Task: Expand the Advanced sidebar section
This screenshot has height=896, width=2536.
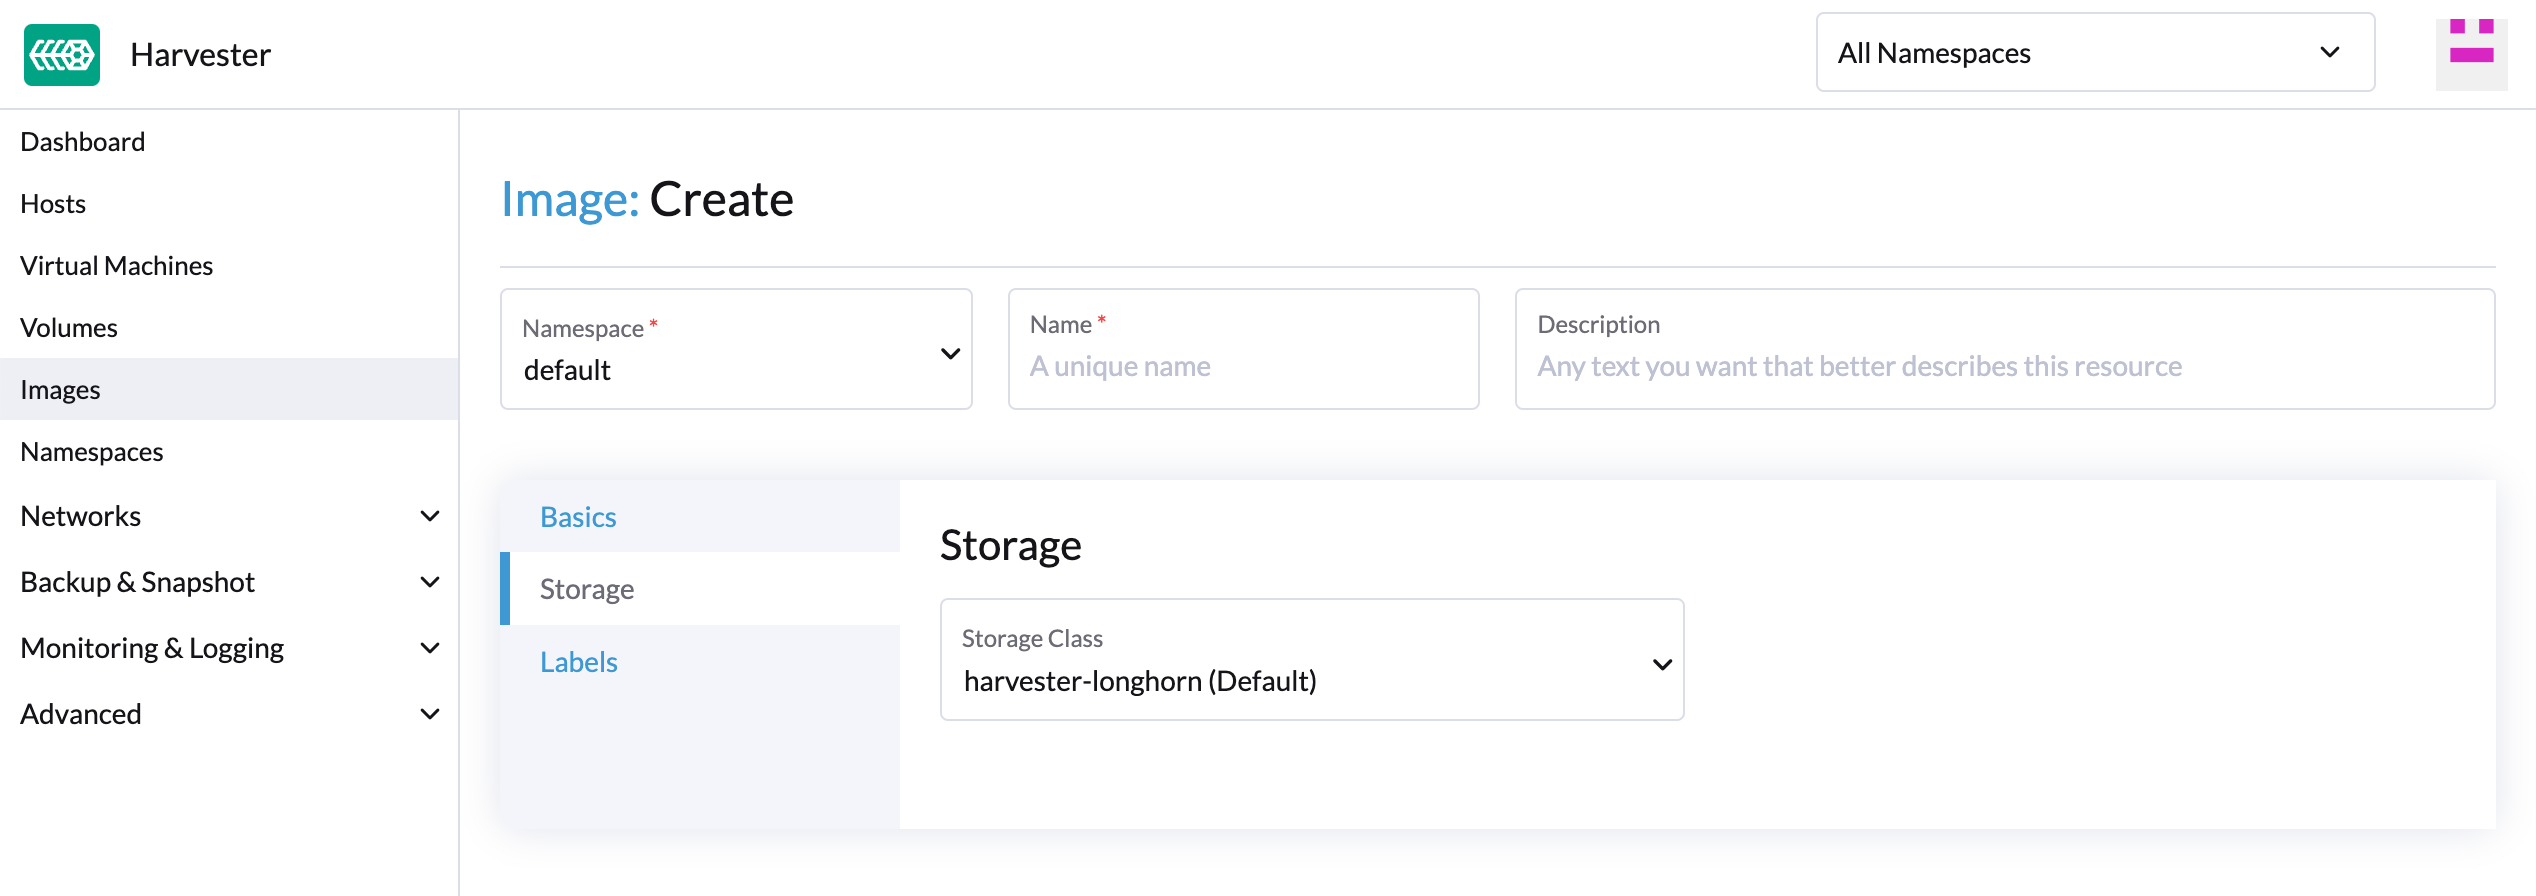Action: click(x=429, y=714)
